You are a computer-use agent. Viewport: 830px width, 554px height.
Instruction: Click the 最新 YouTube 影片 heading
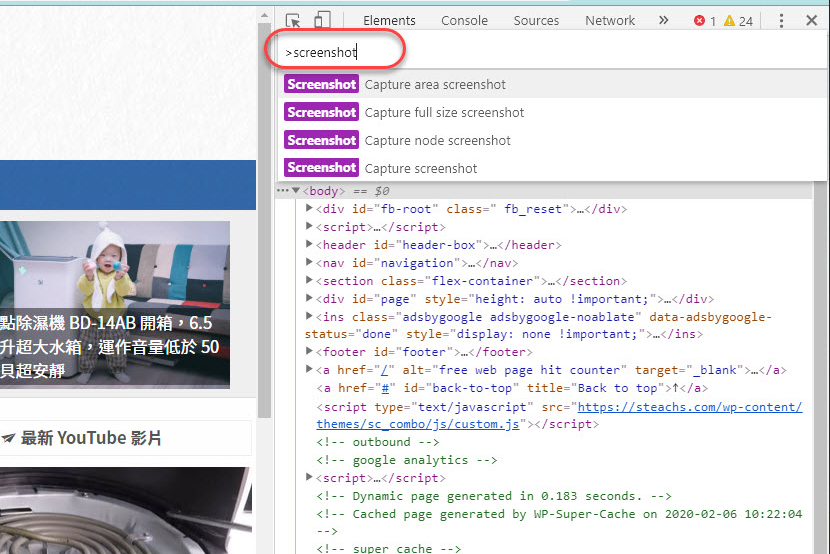[x=91, y=438]
